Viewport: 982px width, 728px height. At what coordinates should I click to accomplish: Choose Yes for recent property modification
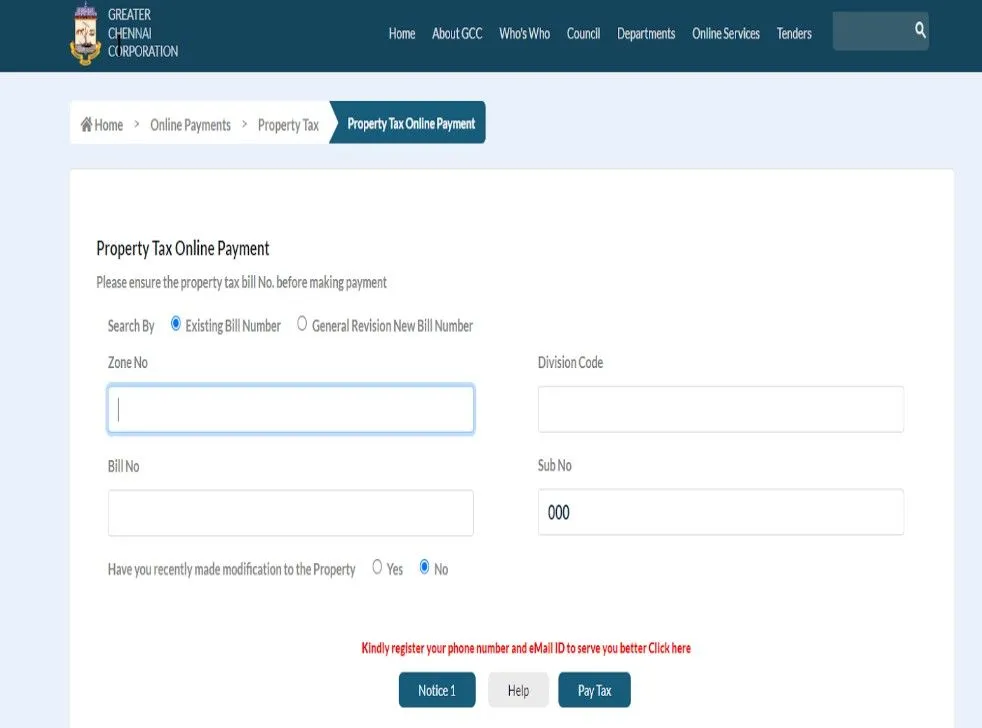pos(376,567)
